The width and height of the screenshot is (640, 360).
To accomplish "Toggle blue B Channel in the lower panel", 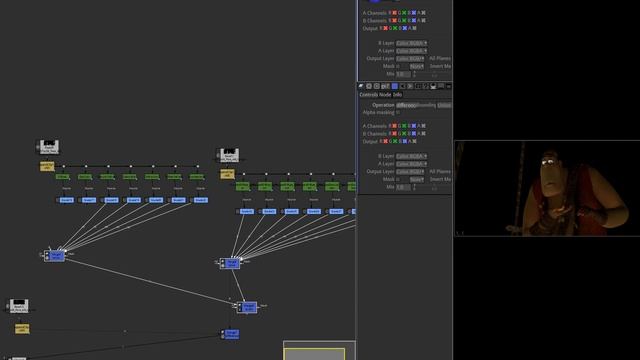I will point(414,133).
